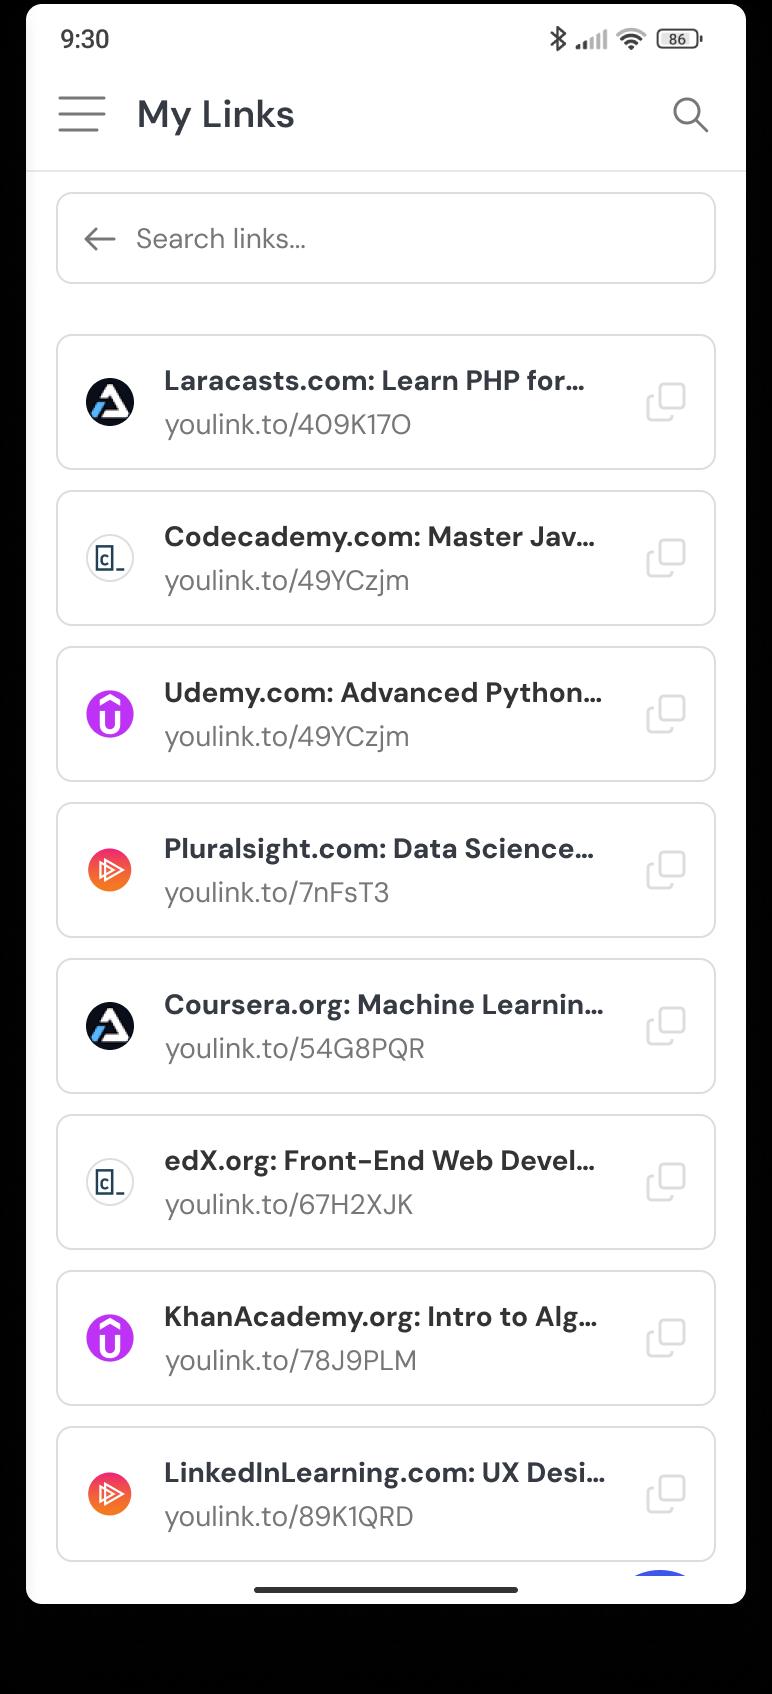Open Laracasts.com Learn PHP link entry
Viewport: 772px width, 1694px height.
386,402
